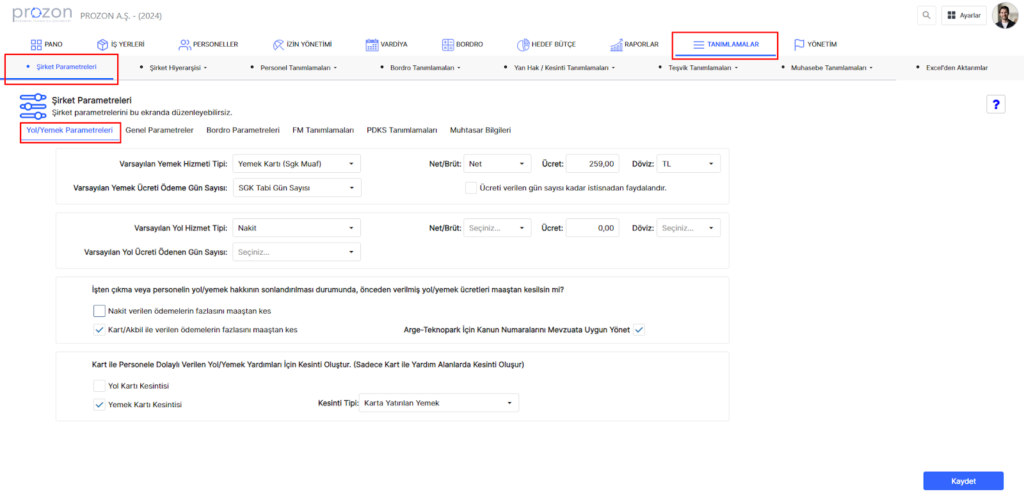Click the search magnifier icon
The image size is (1024, 502).
click(928, 16)
